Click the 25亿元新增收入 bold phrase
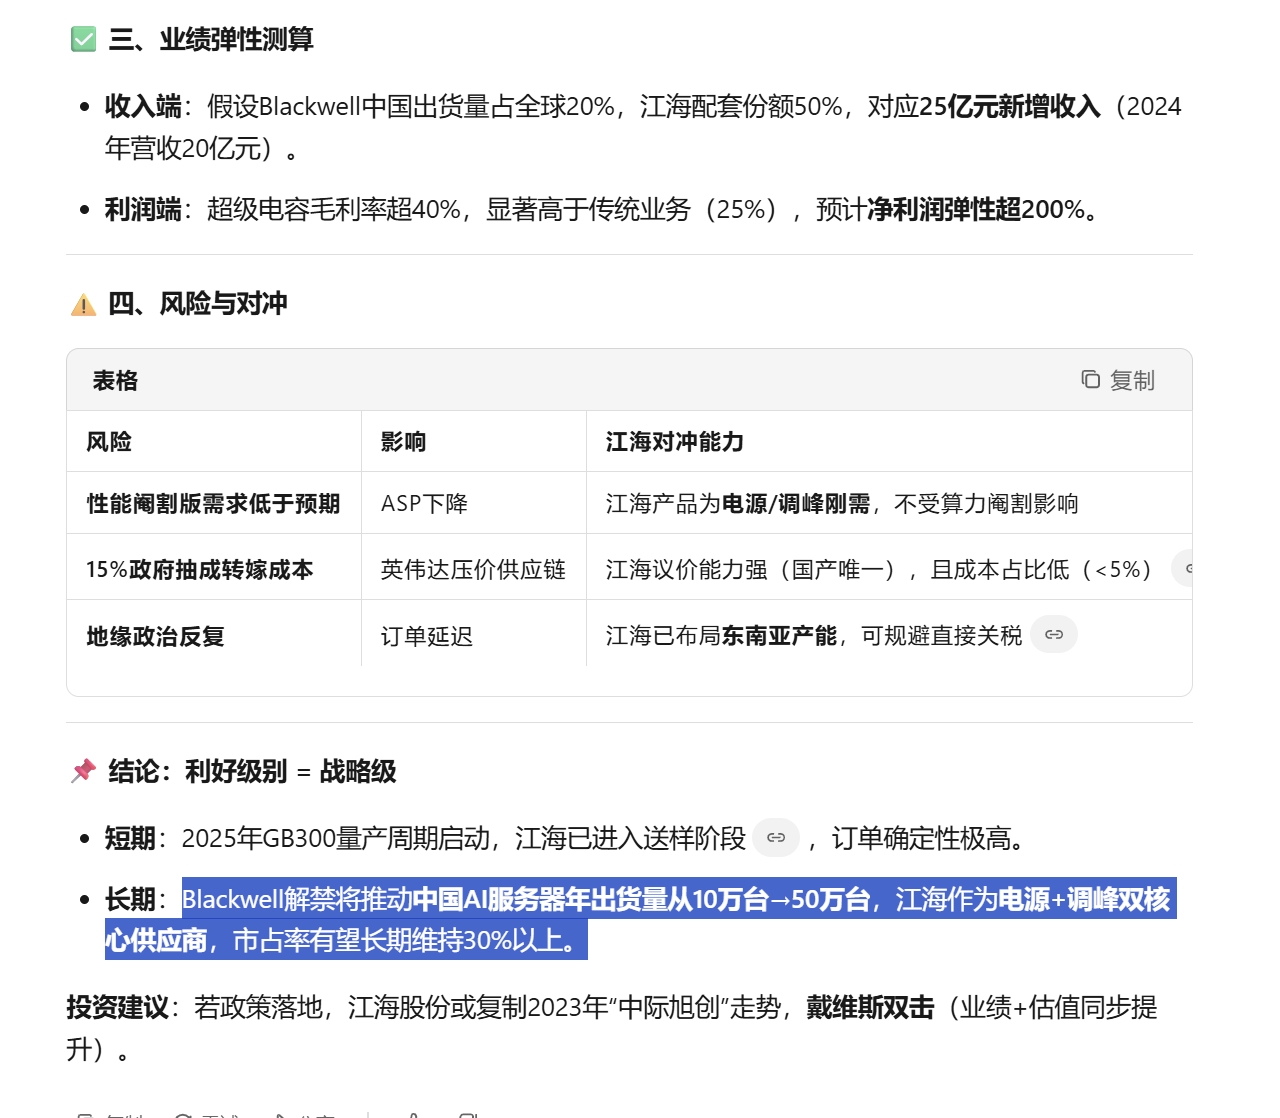The image size is (1280, 1118). click(1010, 106)
